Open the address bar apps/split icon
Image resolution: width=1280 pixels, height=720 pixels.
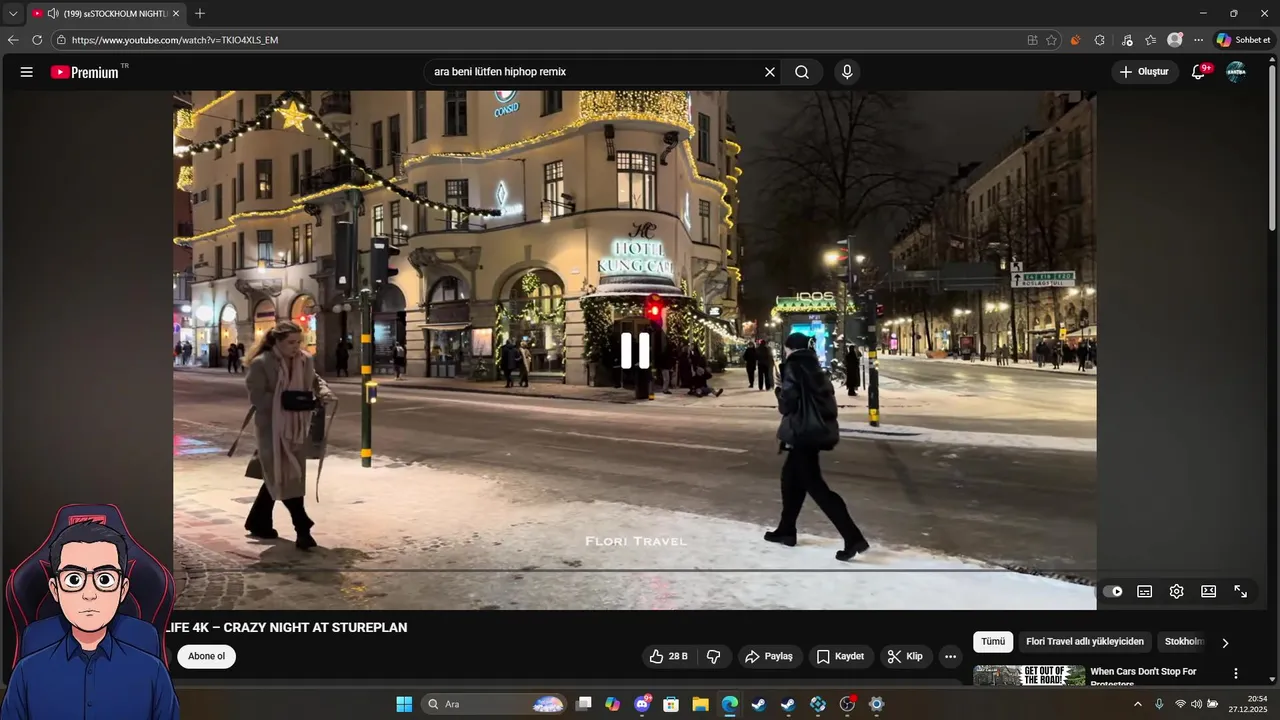1033,40
